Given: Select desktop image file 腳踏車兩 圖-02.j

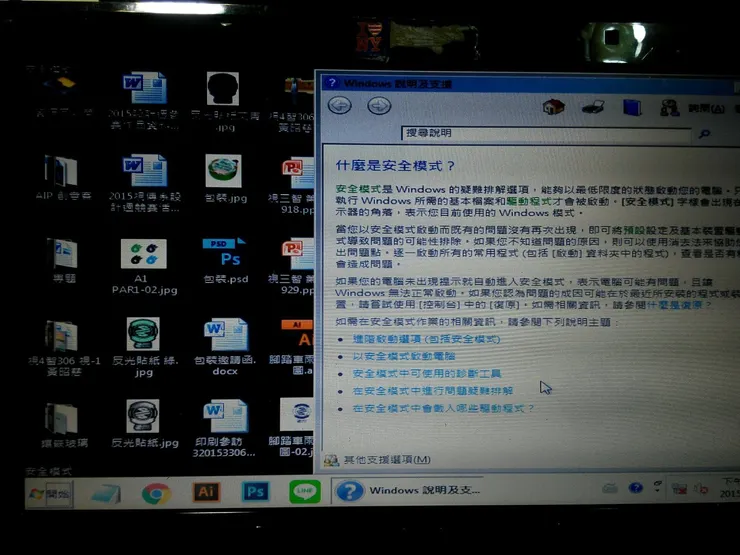Looking at the screenshot, I should 293,428.
